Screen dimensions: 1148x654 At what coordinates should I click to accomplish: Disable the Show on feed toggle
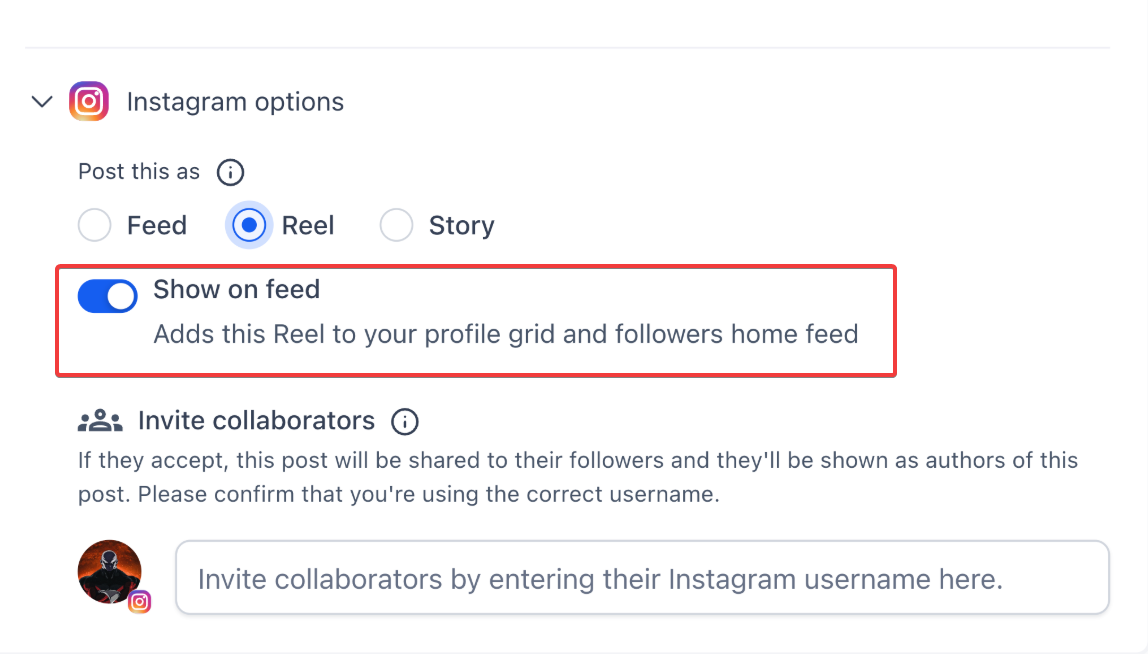tap(108, 296)
